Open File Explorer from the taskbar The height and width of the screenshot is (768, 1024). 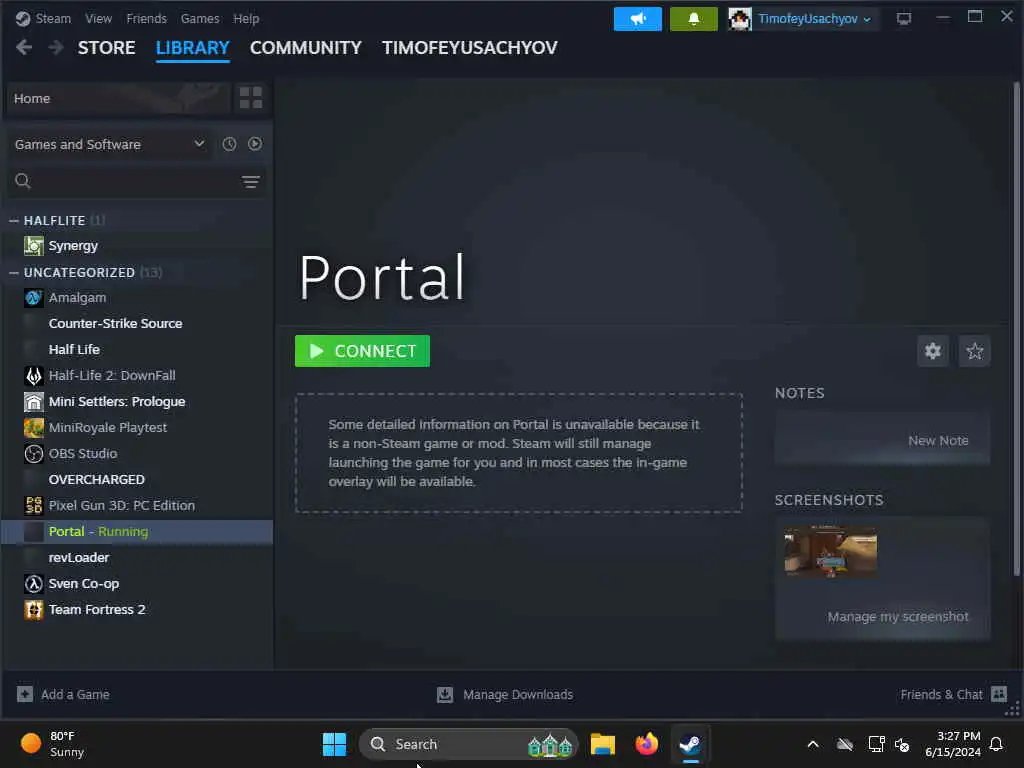click(x=602, y=744)
